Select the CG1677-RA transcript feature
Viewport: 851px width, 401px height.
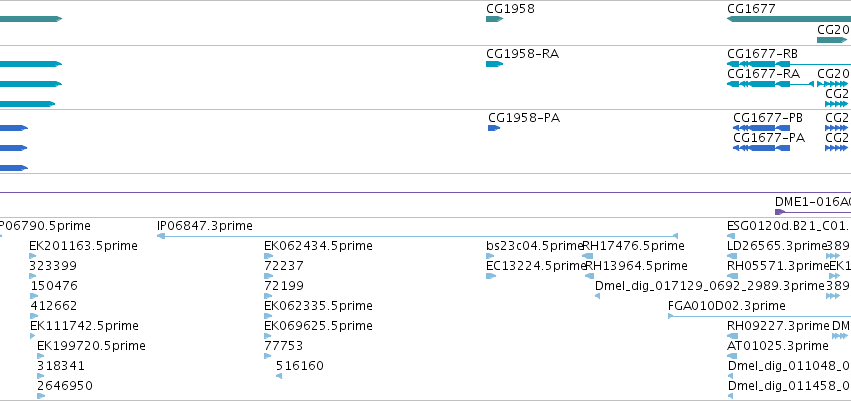click(x=771, y=84)
